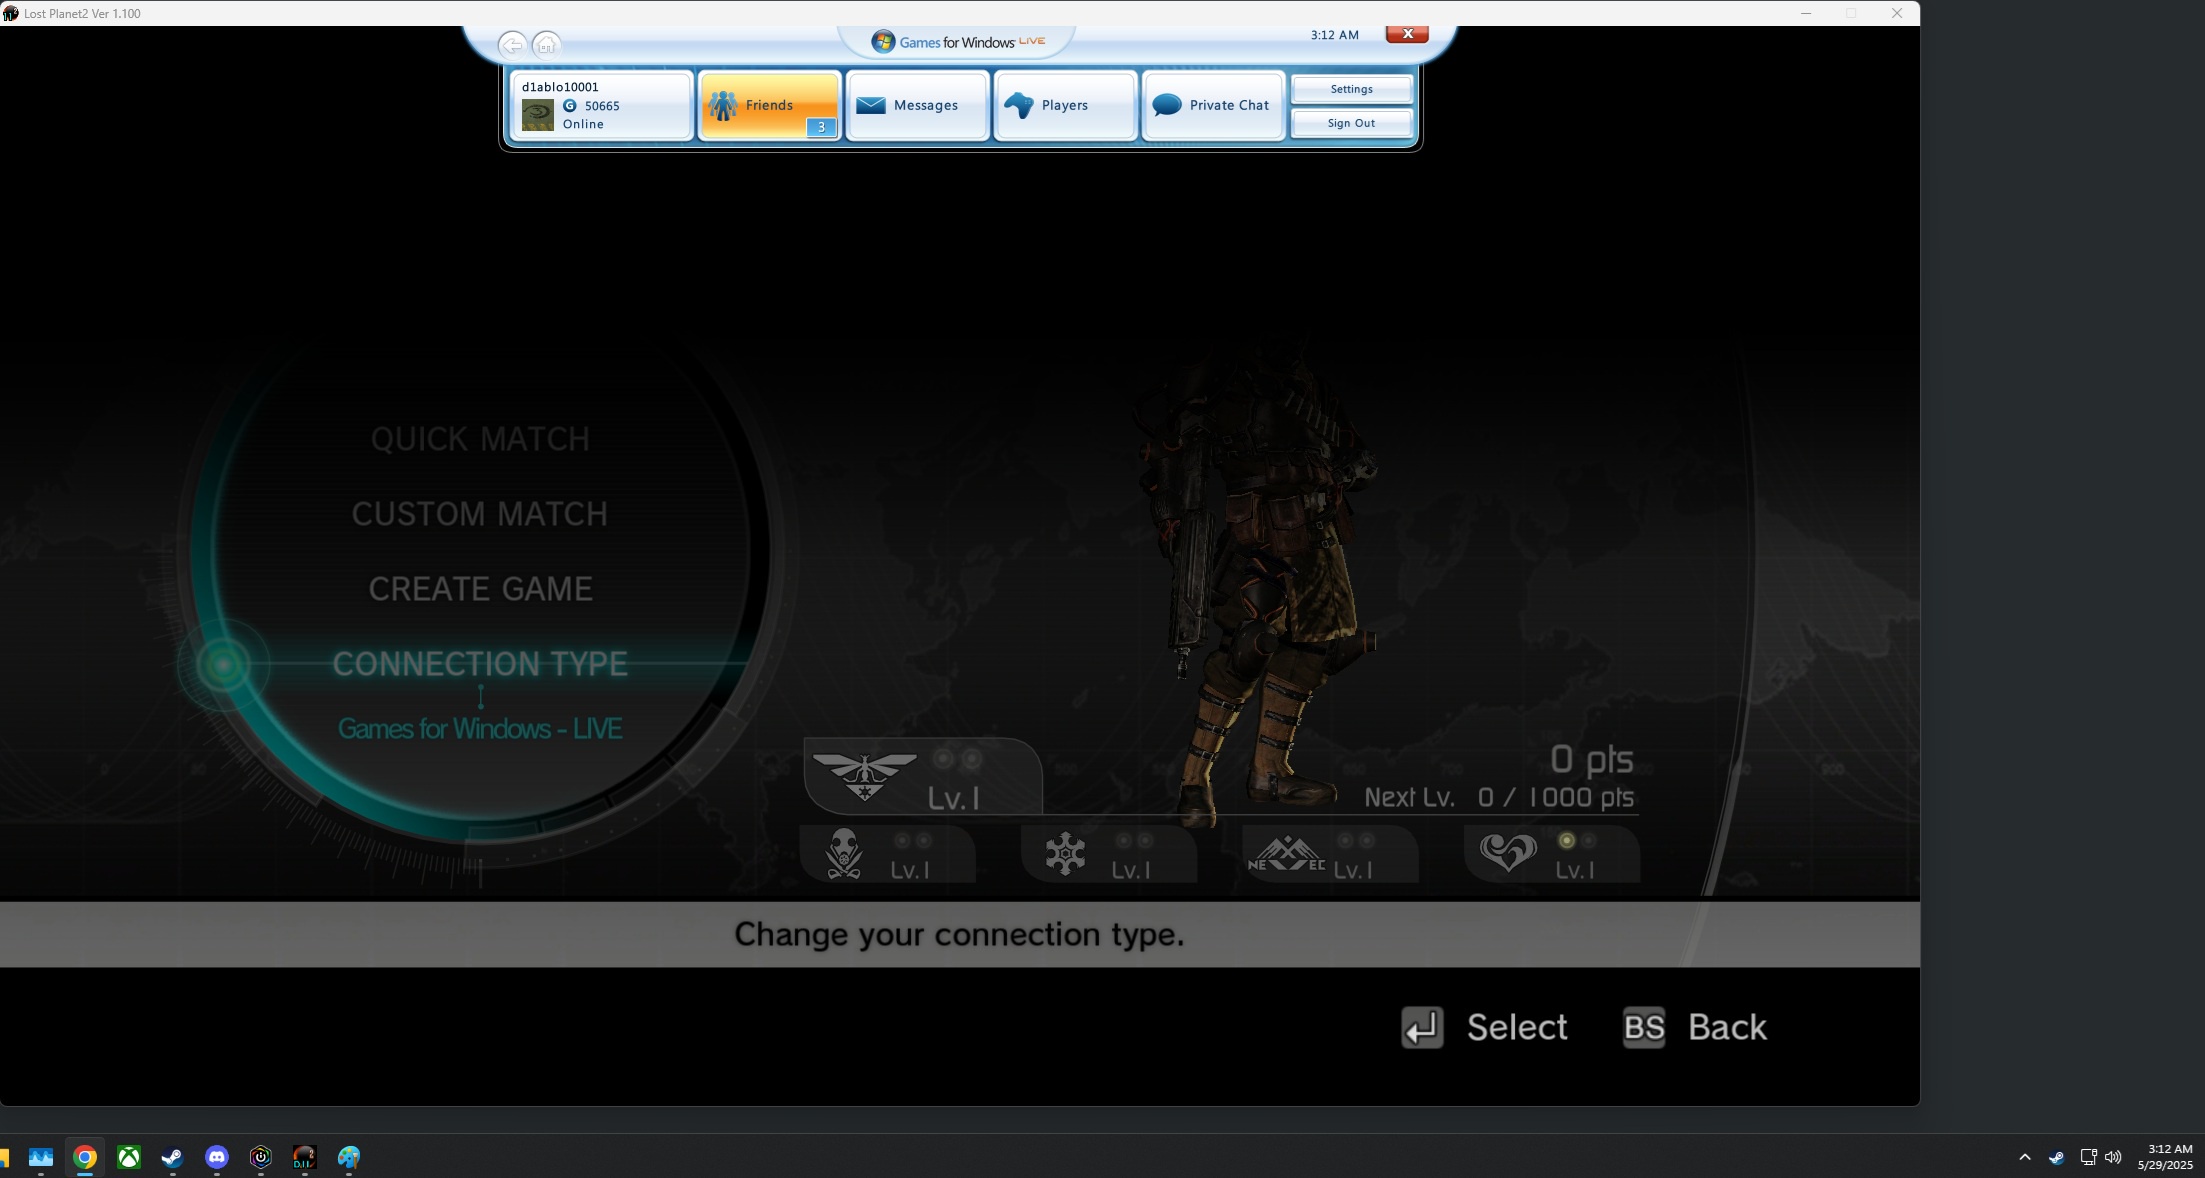Viewport: 2205px width, 1178px height.
Task: Click the overlay clock reading 3:12 AM
Action: [x=1334, y=35]
